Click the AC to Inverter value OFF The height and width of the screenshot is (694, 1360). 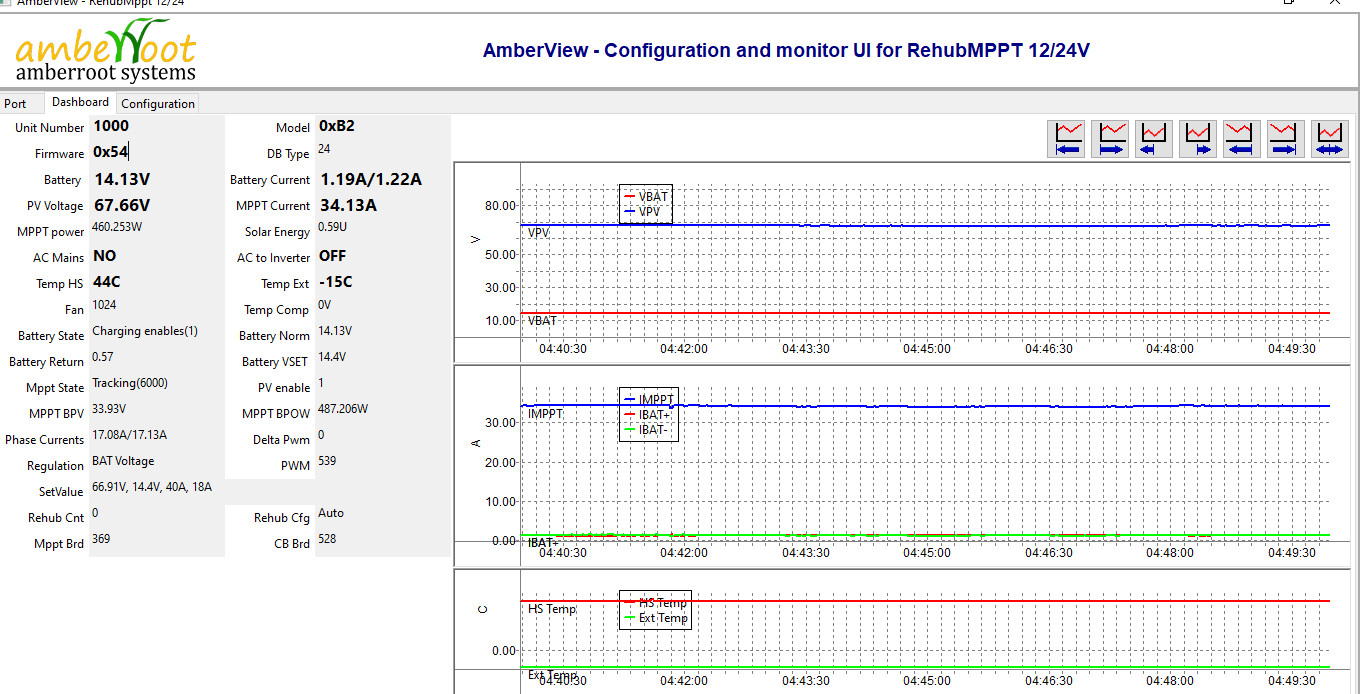tap(333, 256)
